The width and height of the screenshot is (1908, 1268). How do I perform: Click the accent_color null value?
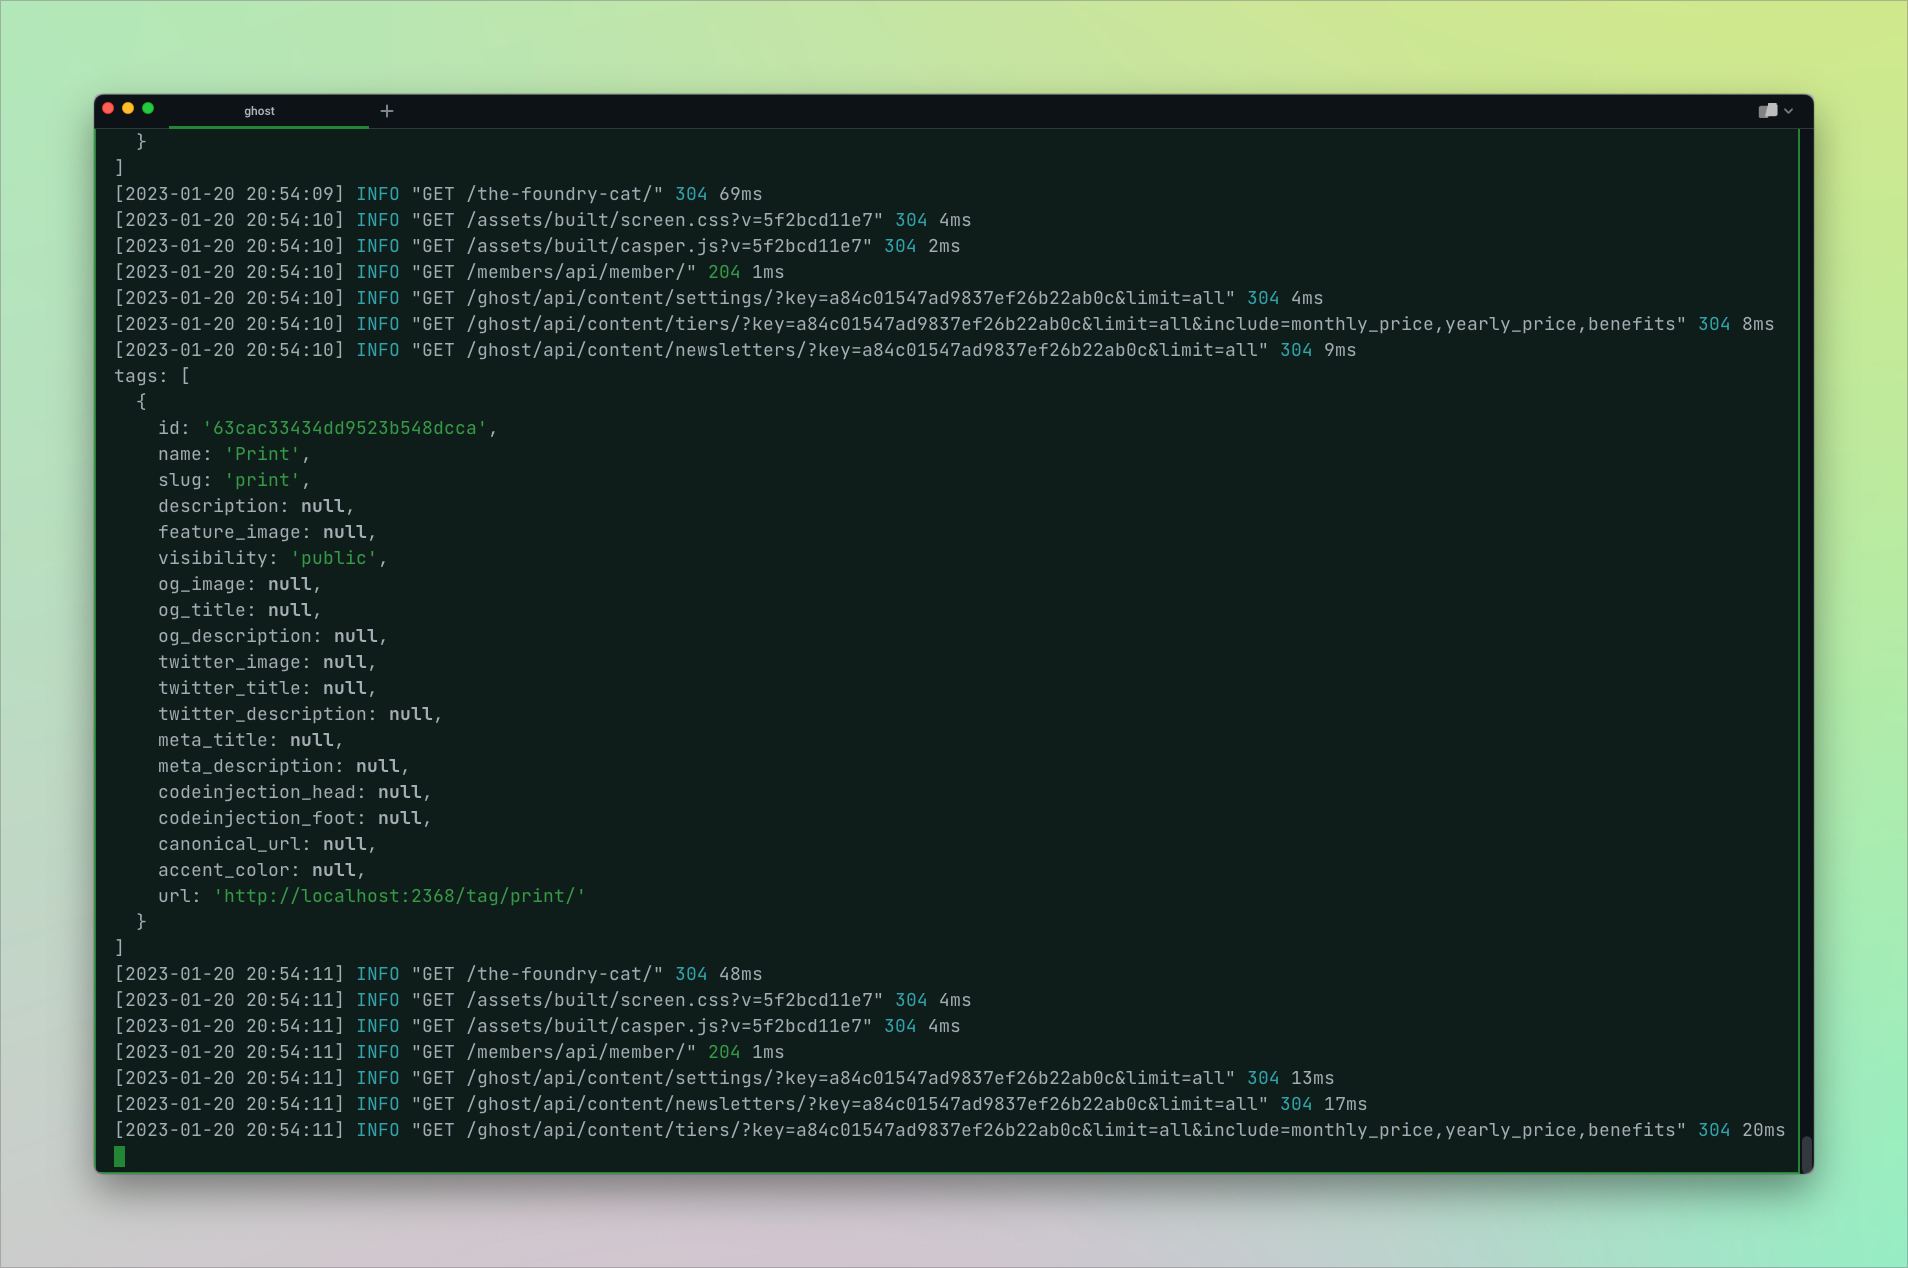[333, 870]
